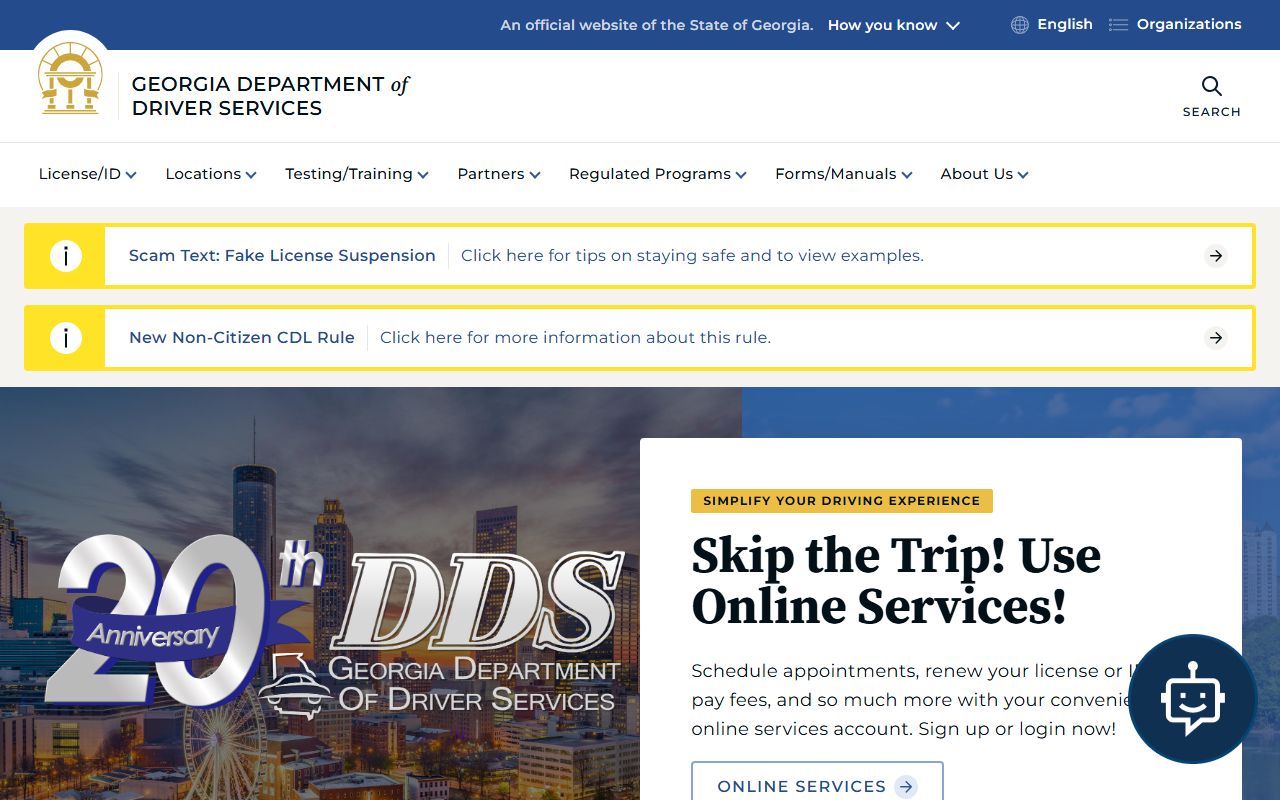Screen dimensions: 1280x800
Task: Click arrow icon on Non-Citizen CDL alert
Action: 1216,338
